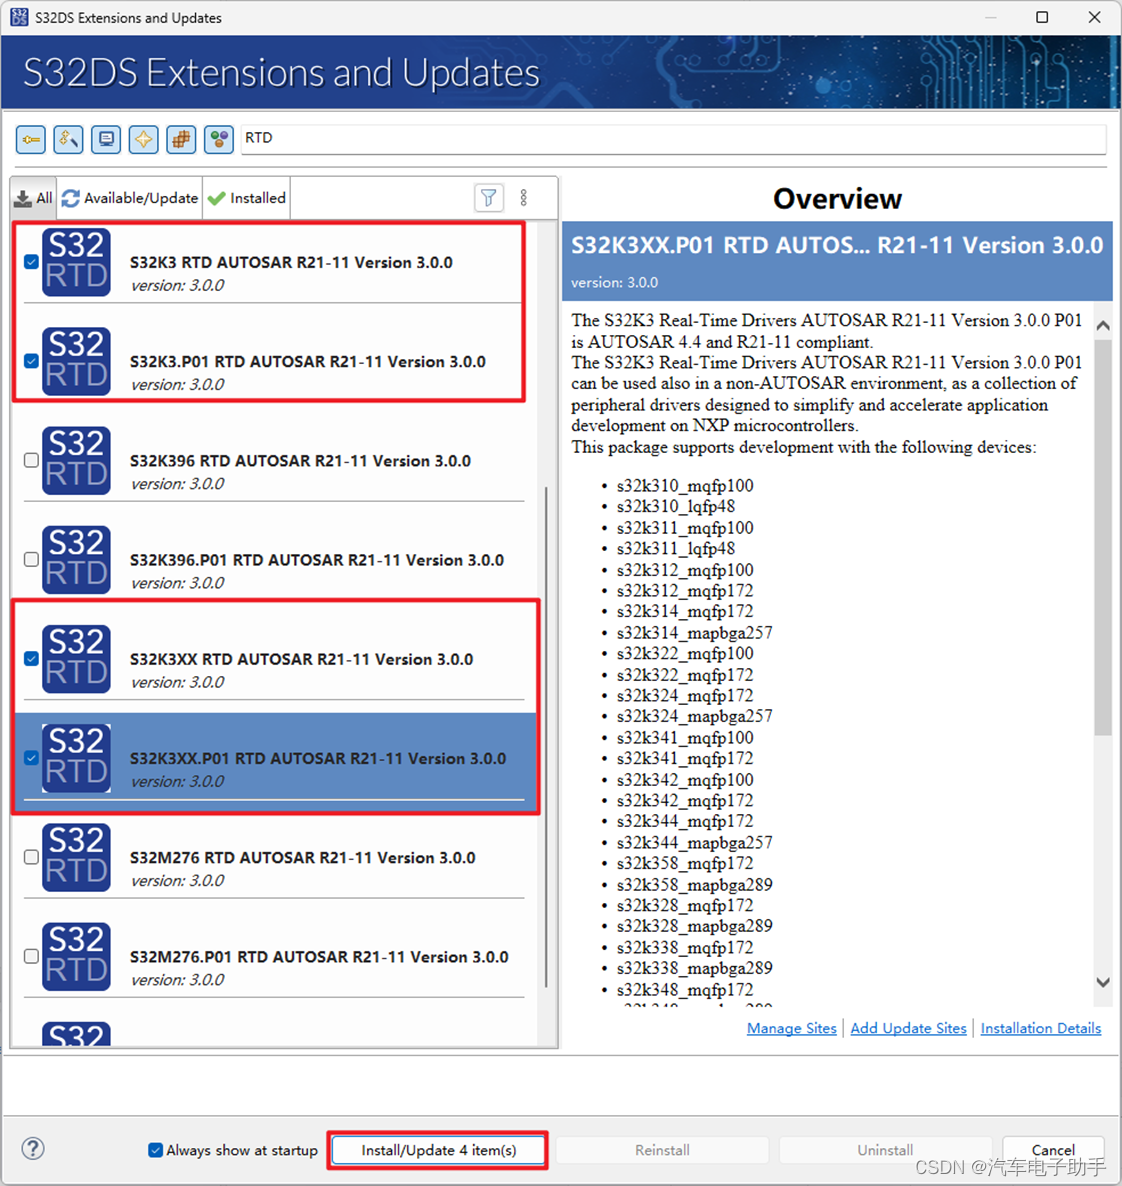Switch to the Available/Update tab

pyautogui.click(x=130, y=198)
